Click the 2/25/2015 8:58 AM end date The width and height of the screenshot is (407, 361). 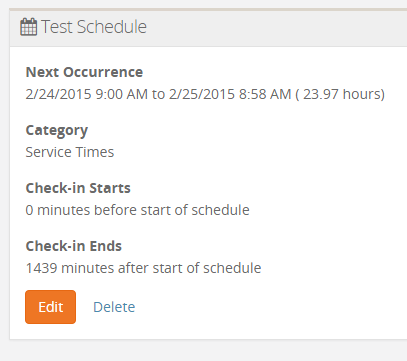pos(230,94)
